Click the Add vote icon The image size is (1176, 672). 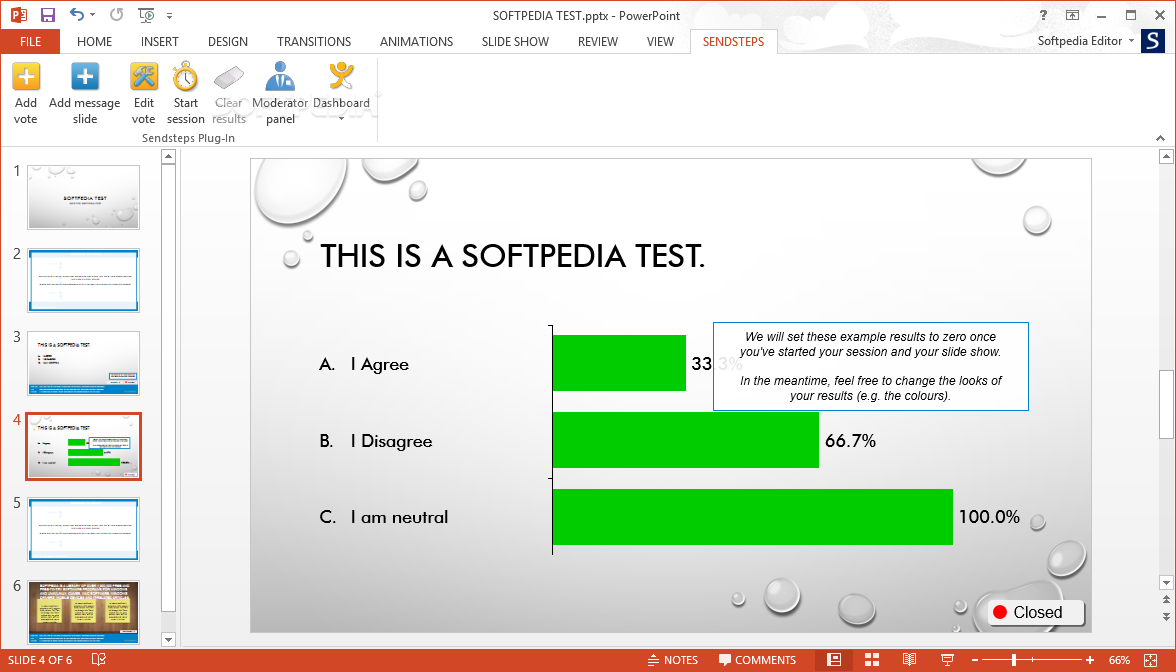pyautogui.click(x=26, y=76)
